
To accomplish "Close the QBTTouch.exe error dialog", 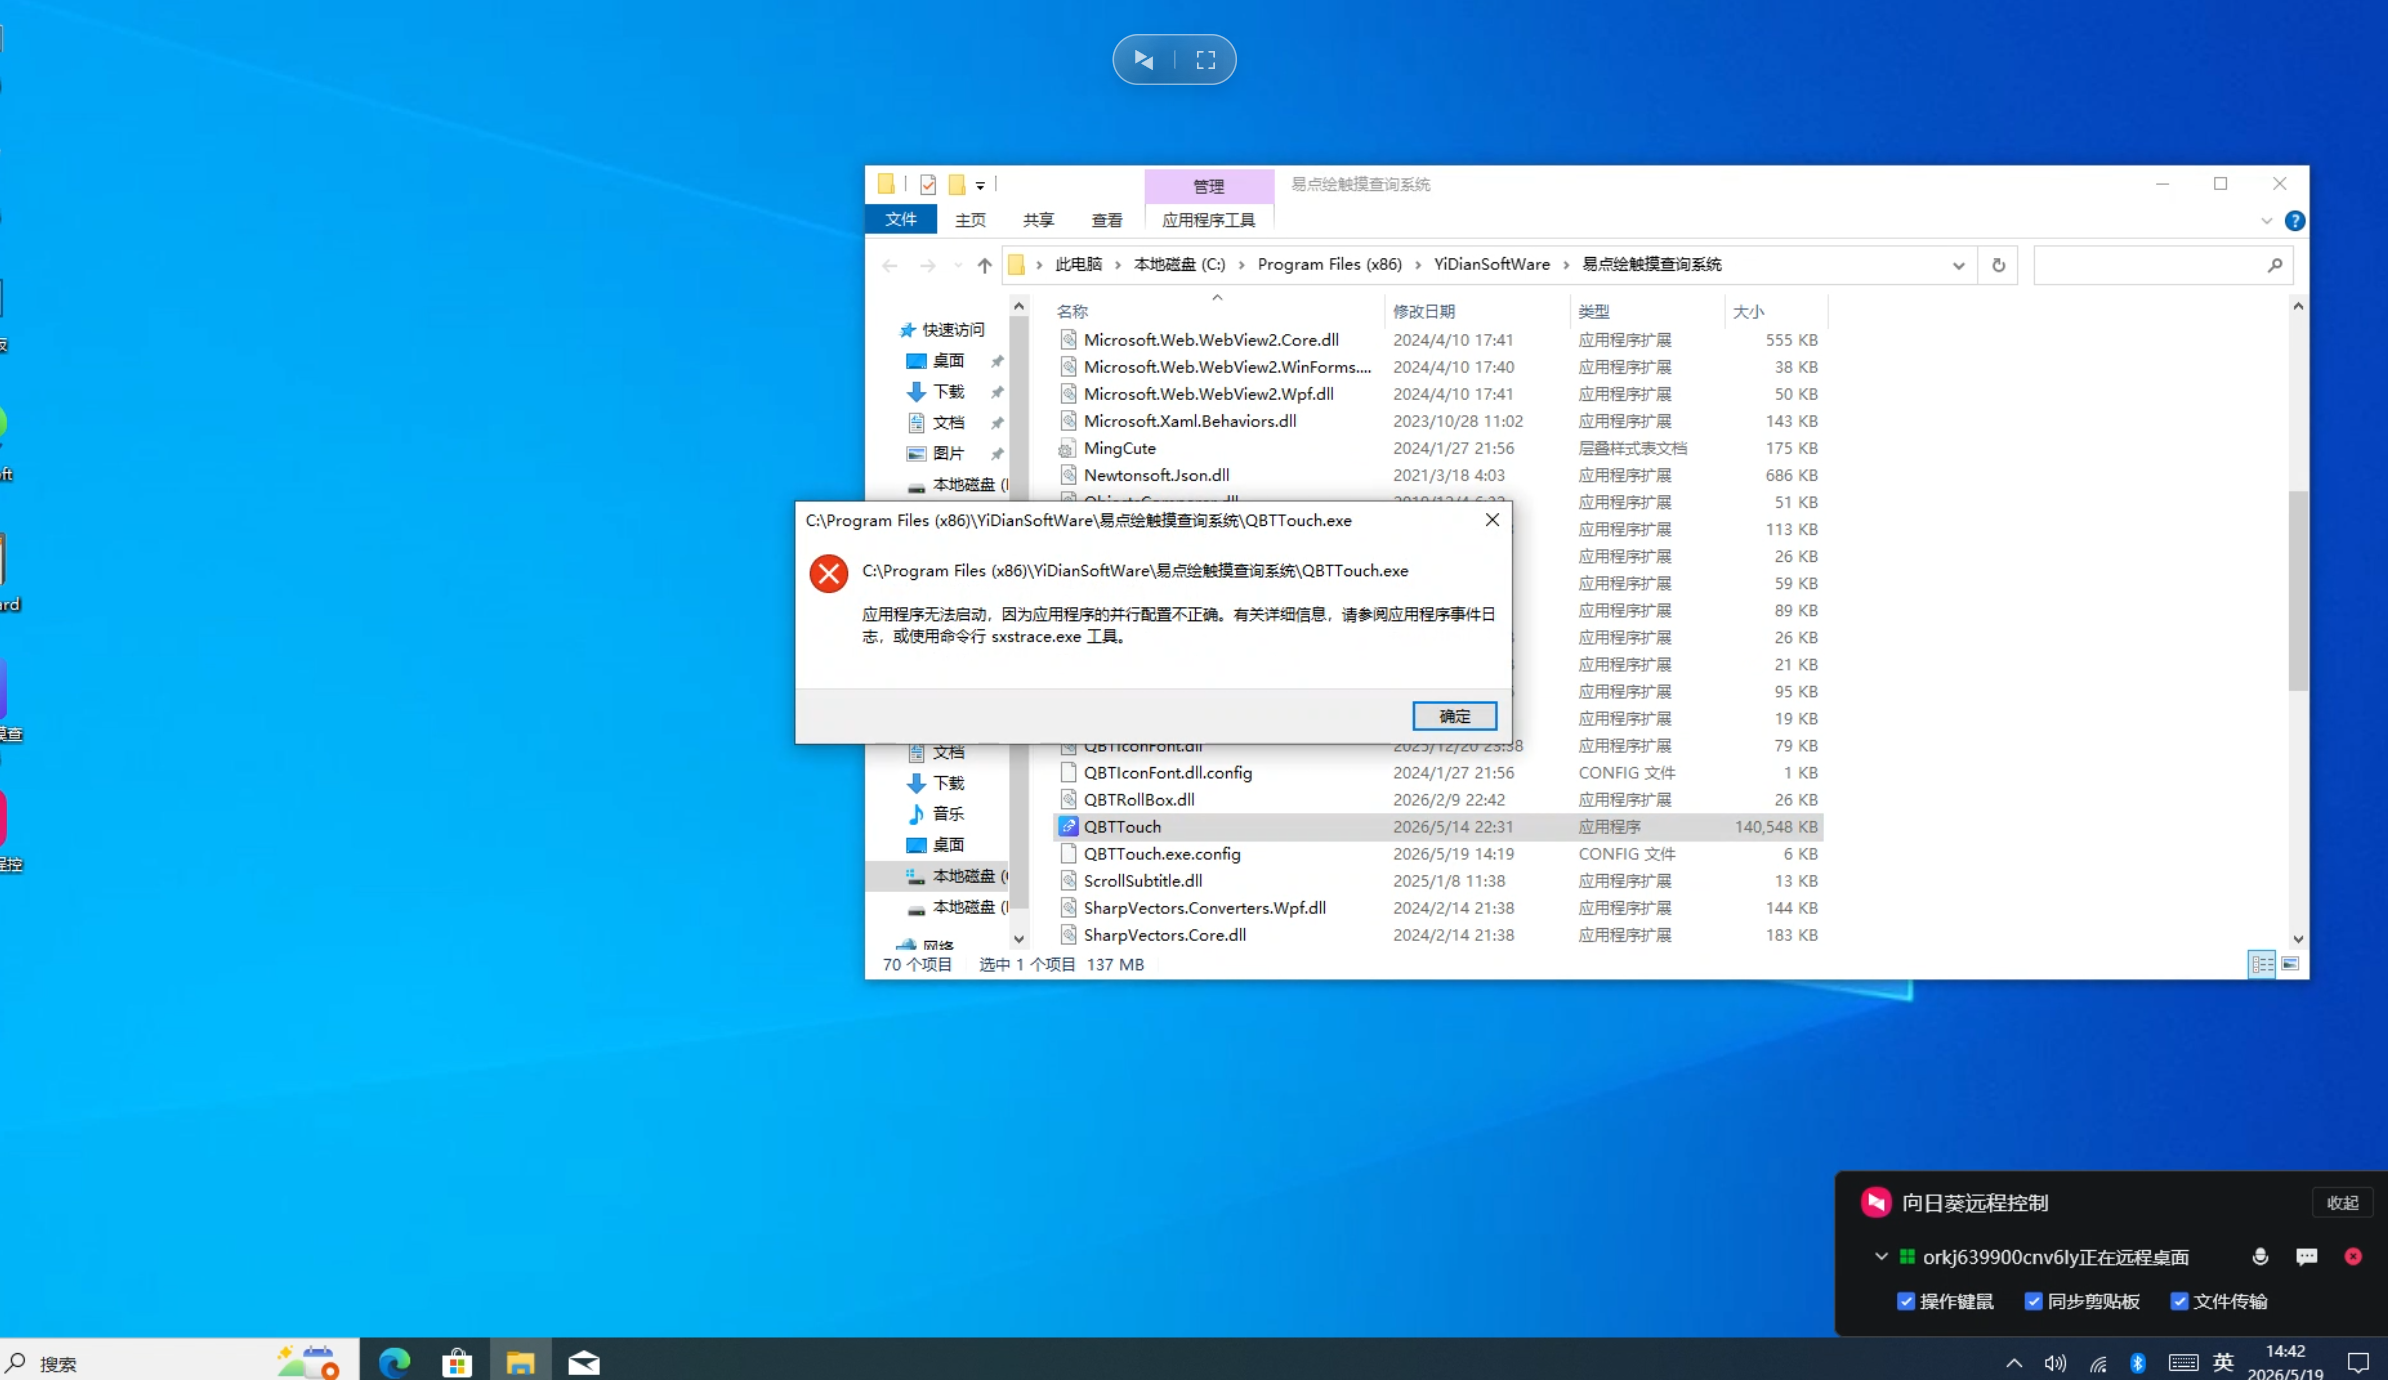I will 1492,520.
